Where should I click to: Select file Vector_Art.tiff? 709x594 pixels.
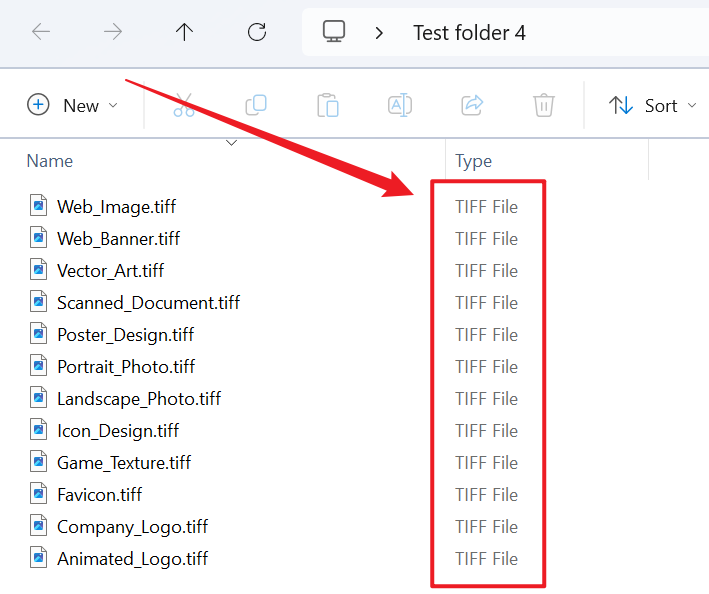(110, 271)
